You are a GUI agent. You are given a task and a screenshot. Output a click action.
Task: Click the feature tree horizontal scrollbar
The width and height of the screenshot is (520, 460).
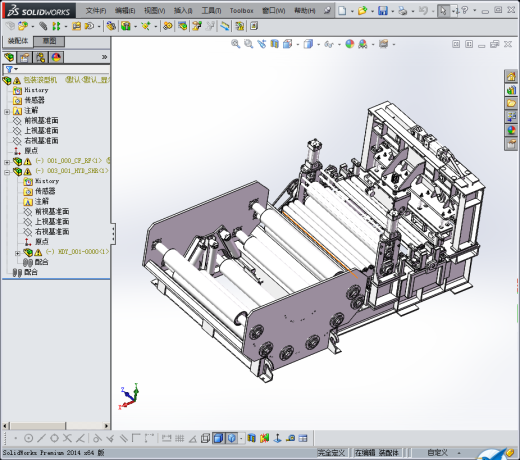tap(56, 426)
